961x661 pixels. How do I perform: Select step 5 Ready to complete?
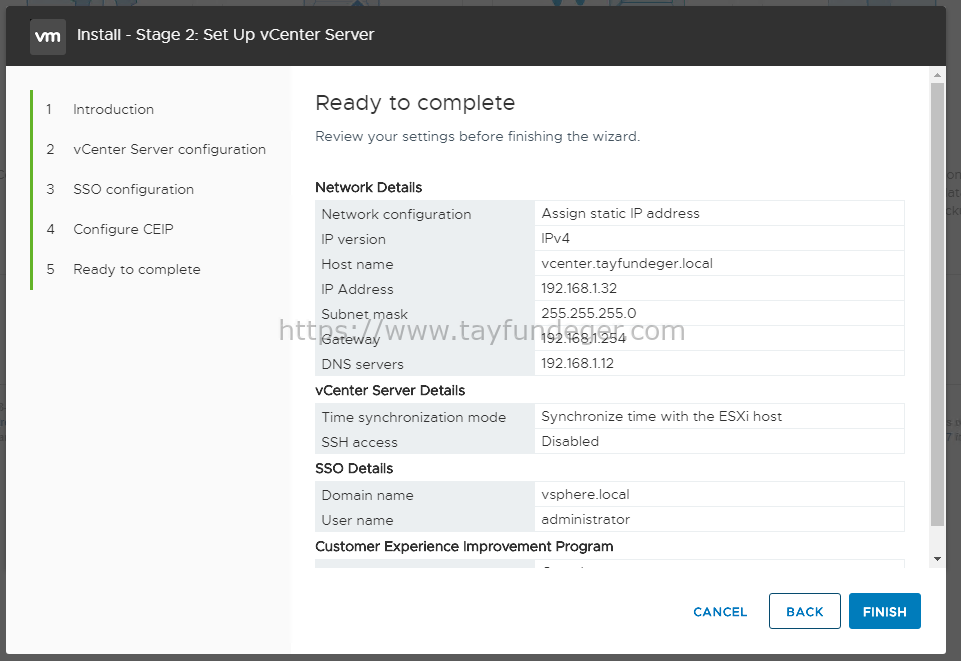click(137, 270)
